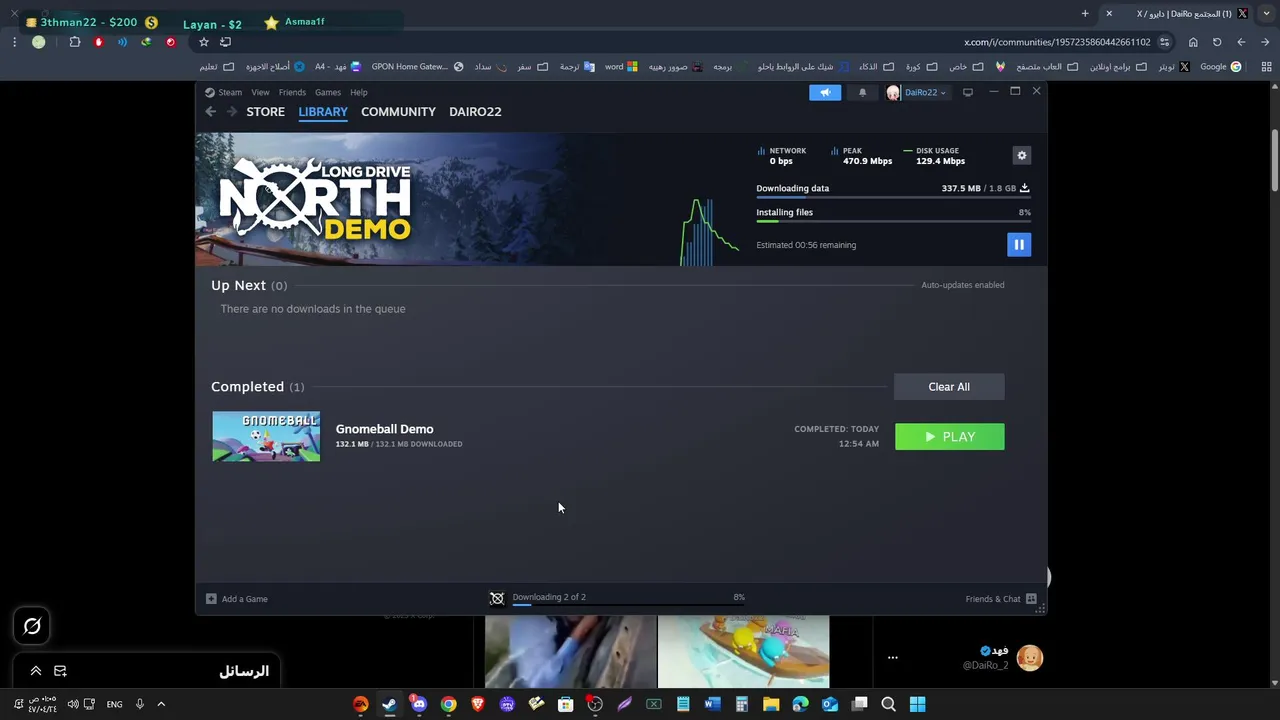Open the EA app from taskbar

click(360, 704)
